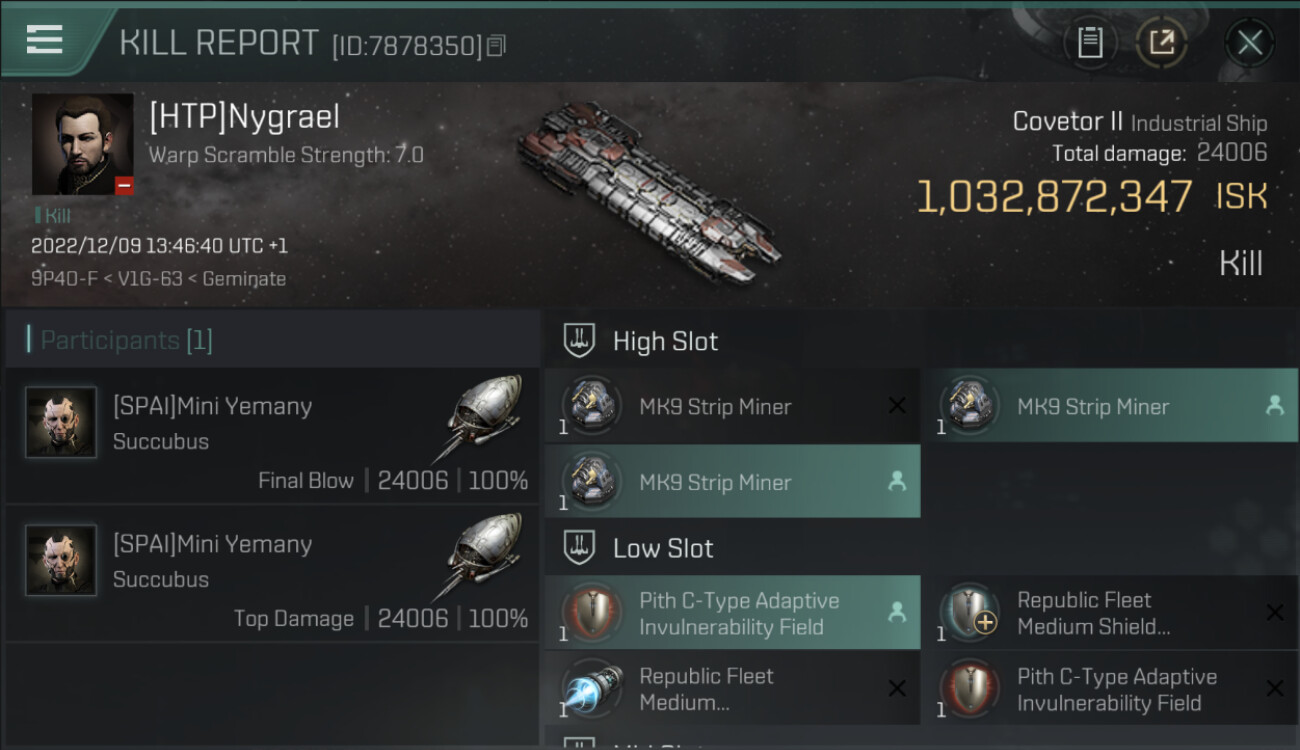Click the Succubus ship icon for Final Blow

[484, 418]
